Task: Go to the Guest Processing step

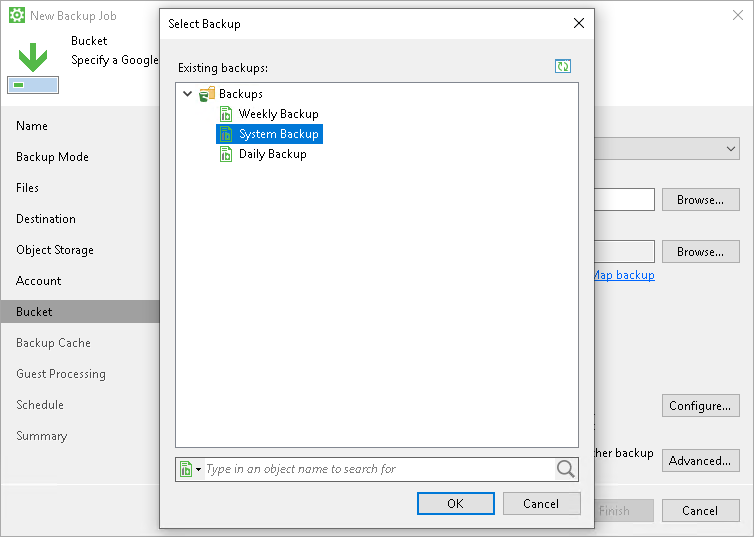Action: pyautogui.click(x=61, y=374)
